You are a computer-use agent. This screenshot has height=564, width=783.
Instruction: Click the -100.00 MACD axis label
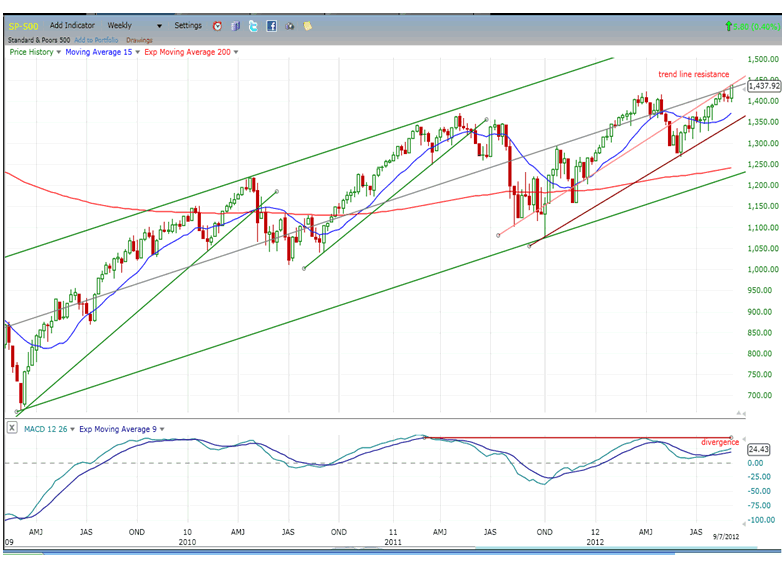[x=762, y=520]
